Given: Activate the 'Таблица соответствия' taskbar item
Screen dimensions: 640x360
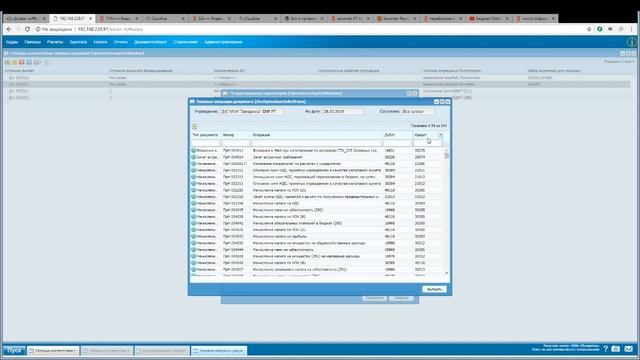Looking at the screenshot, I should coord(53,351).
